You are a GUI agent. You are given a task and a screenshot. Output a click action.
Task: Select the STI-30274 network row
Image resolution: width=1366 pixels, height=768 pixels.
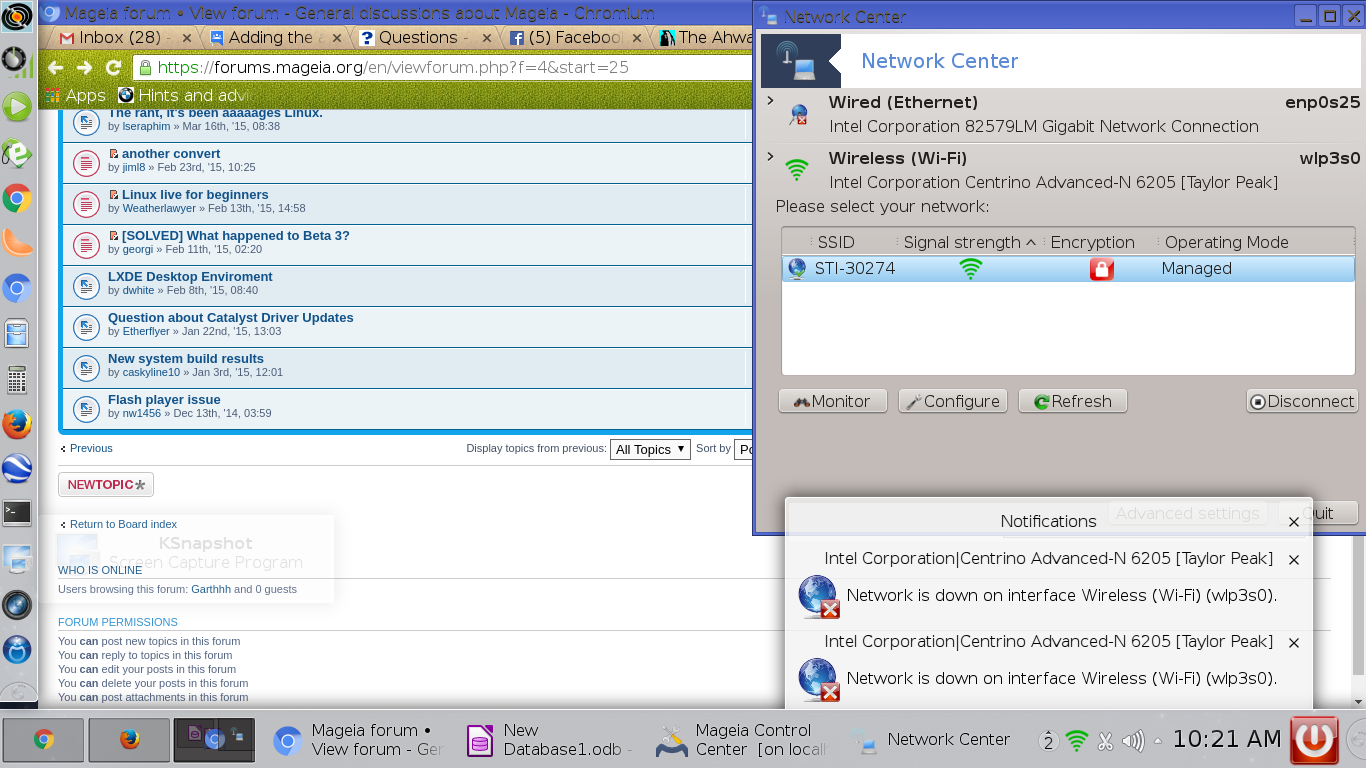tap(1068, 268)
